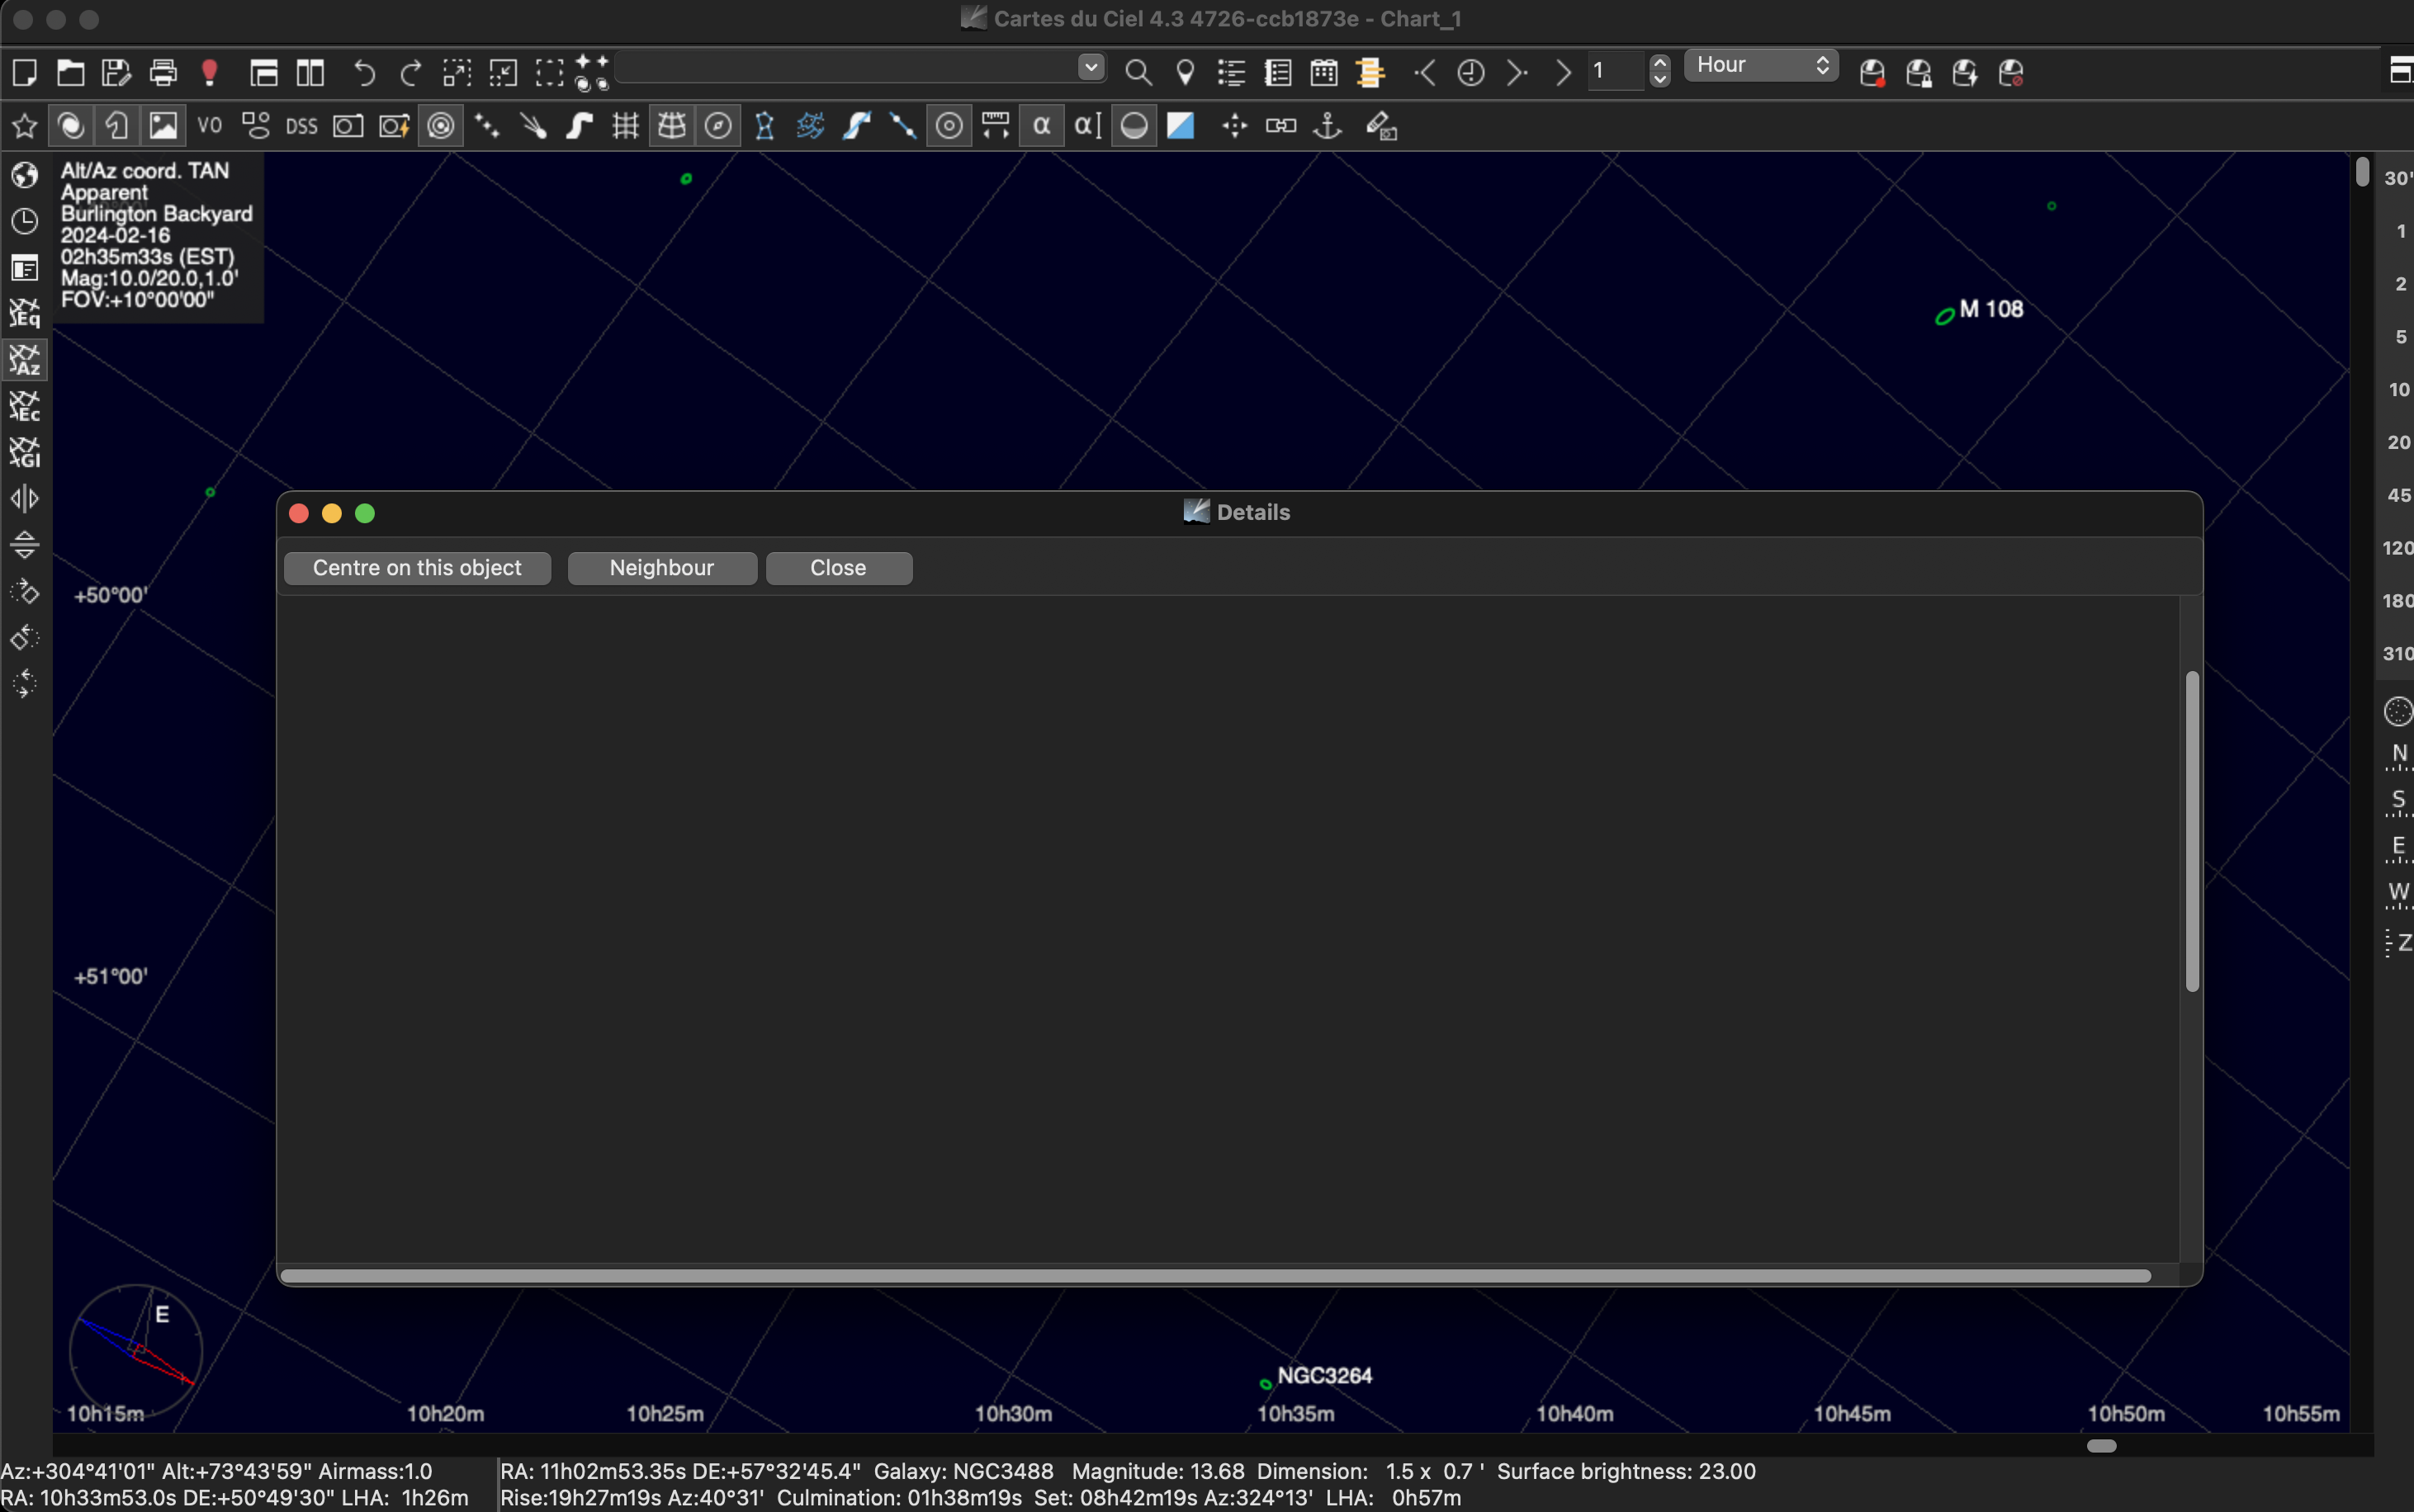This screenshot has width=2414, height=1512.
Task: Click the telescope anchor track icon
Action: pos(1327,126)
